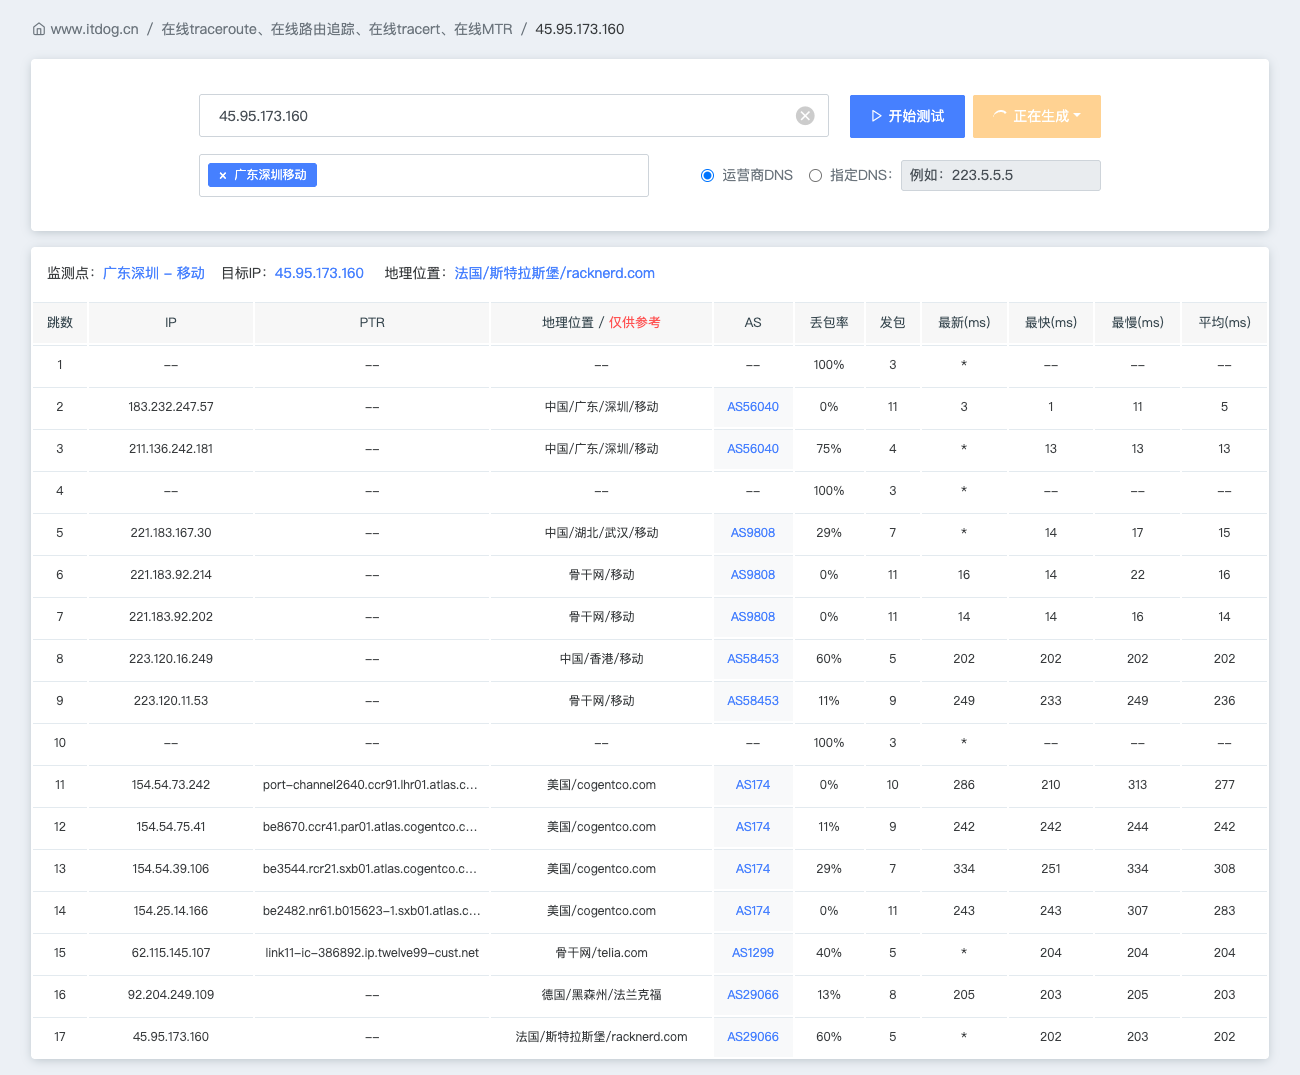
Task: Click IP 221.183.92.202 cell
Action: pos(171,617)
